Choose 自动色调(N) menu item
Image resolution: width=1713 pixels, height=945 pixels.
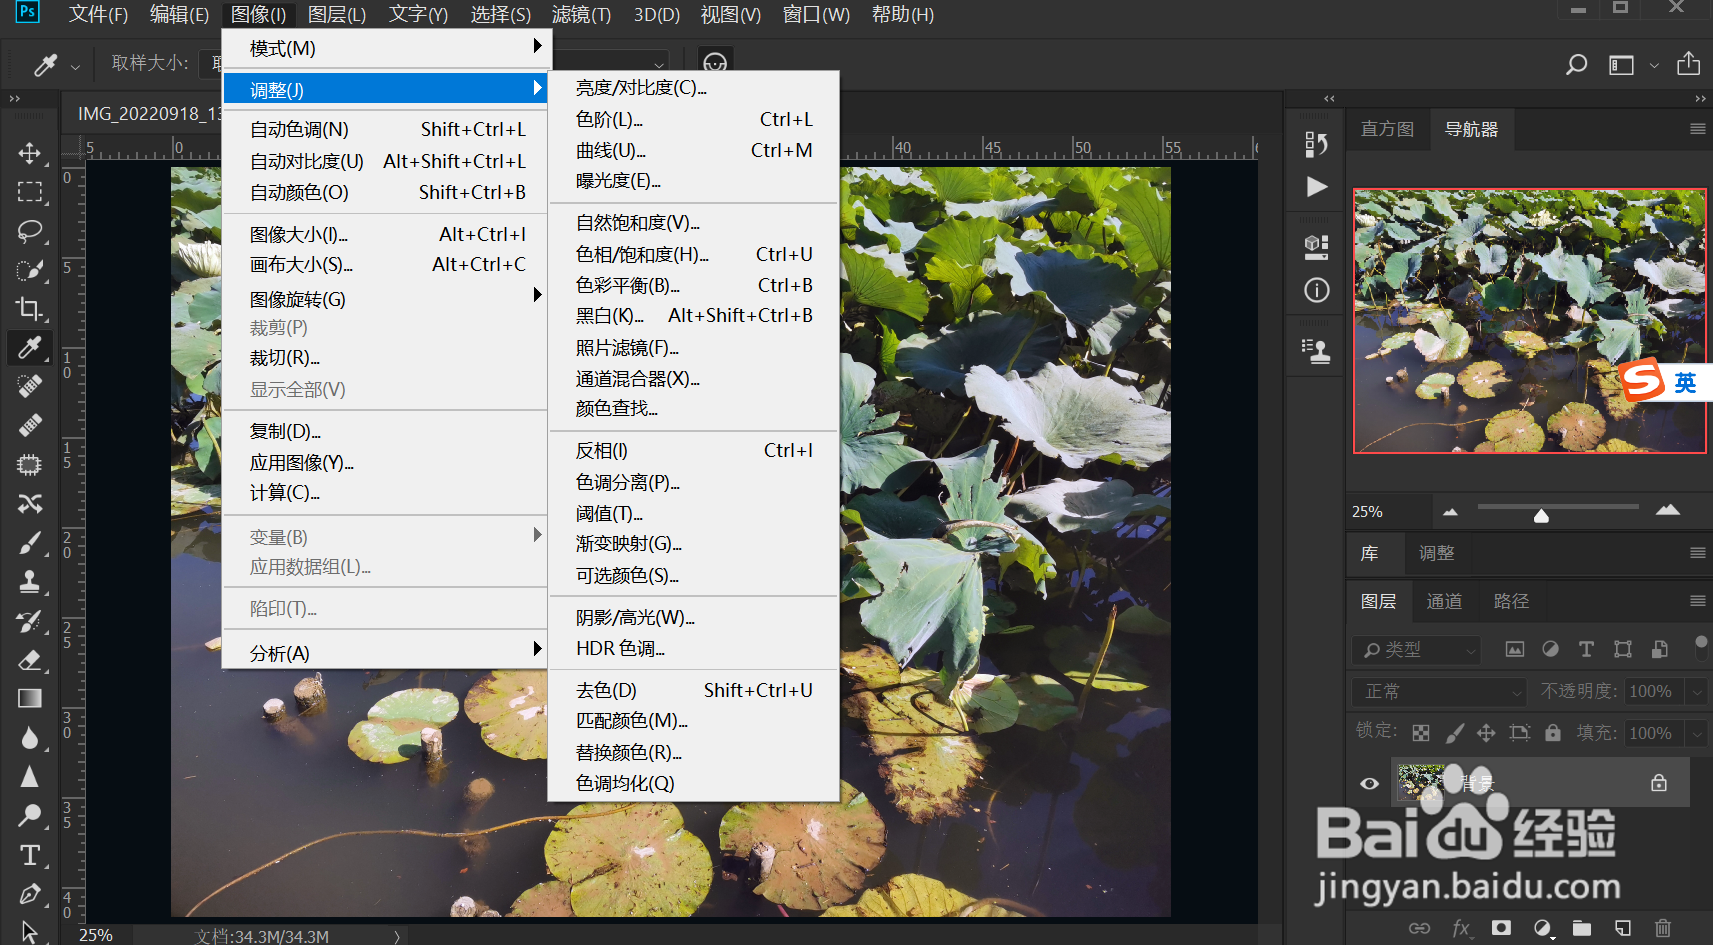(384, 129)
